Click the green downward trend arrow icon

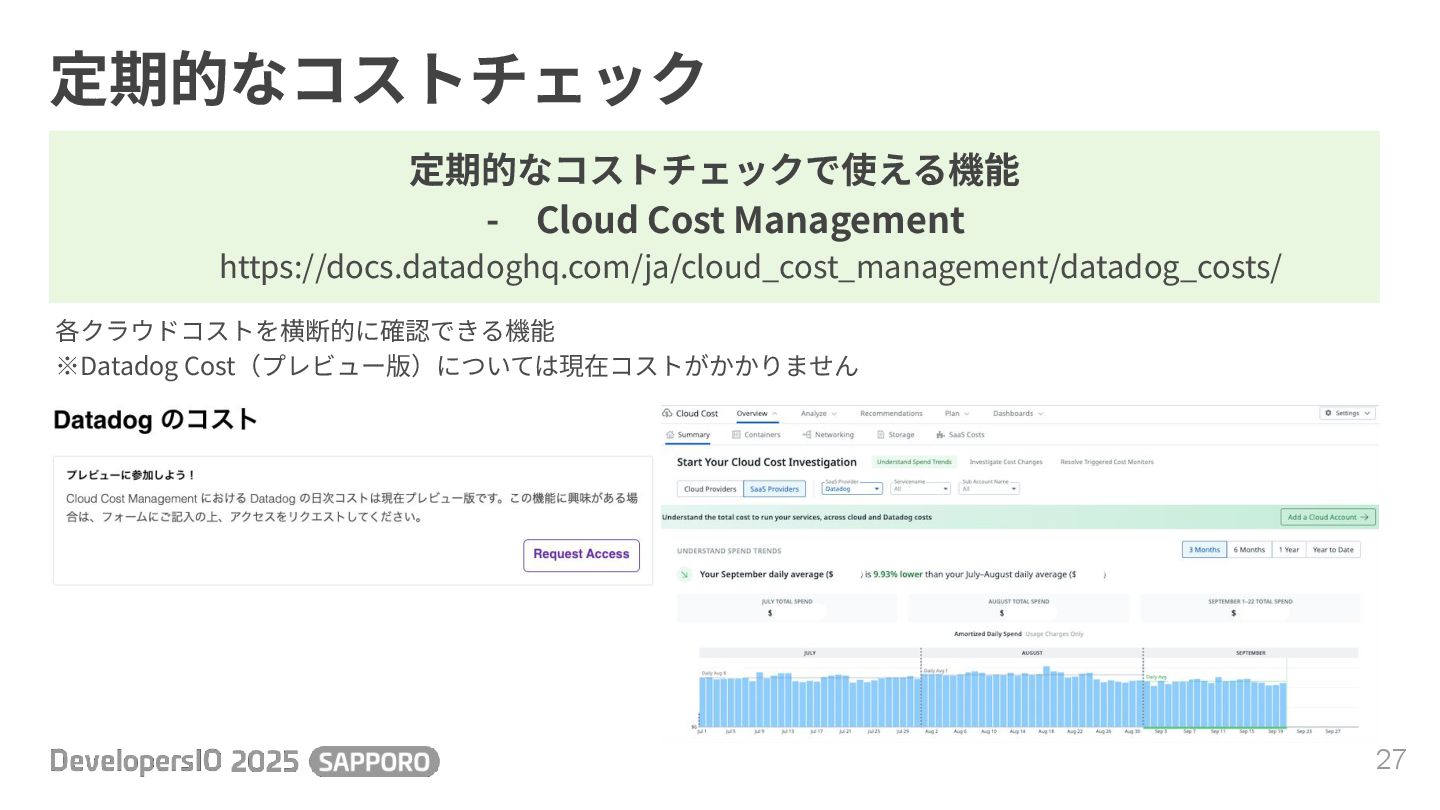(x=685, y=575)
